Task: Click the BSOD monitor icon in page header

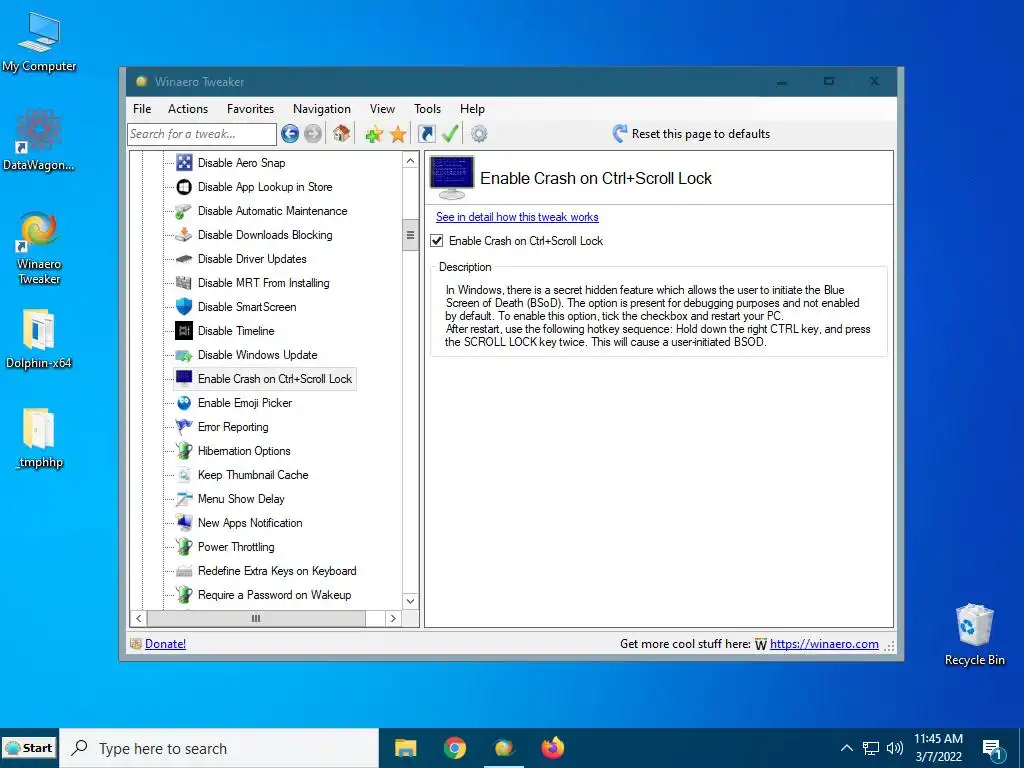Action: click(x=452, y=178)
